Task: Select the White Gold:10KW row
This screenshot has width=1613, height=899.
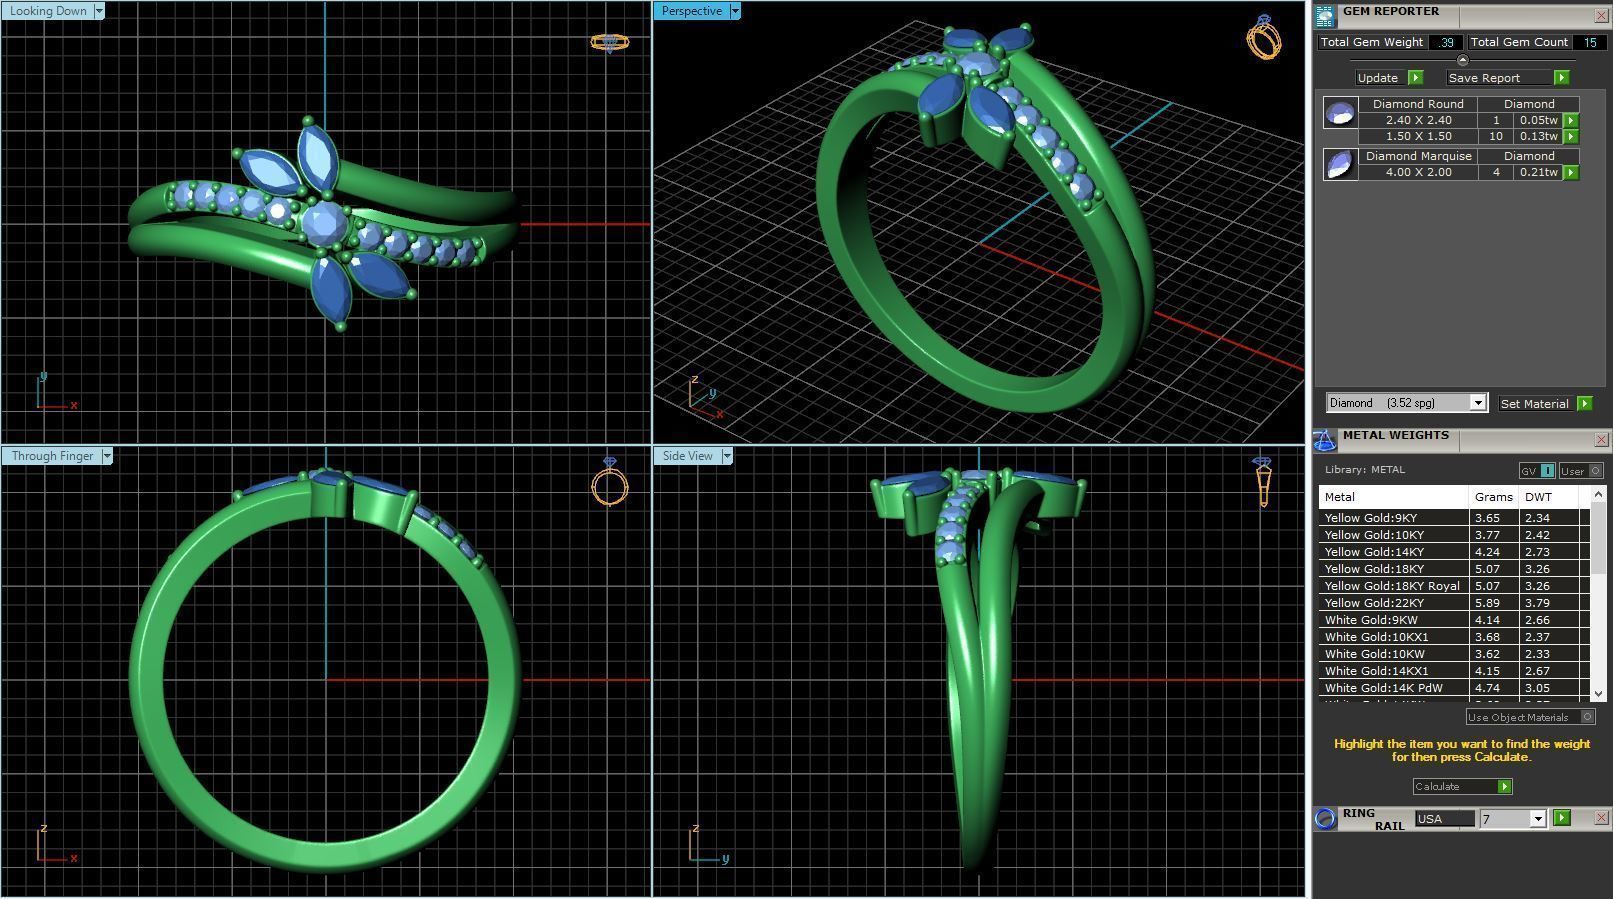Action: pyautogui.click(x=1453, y=654)
